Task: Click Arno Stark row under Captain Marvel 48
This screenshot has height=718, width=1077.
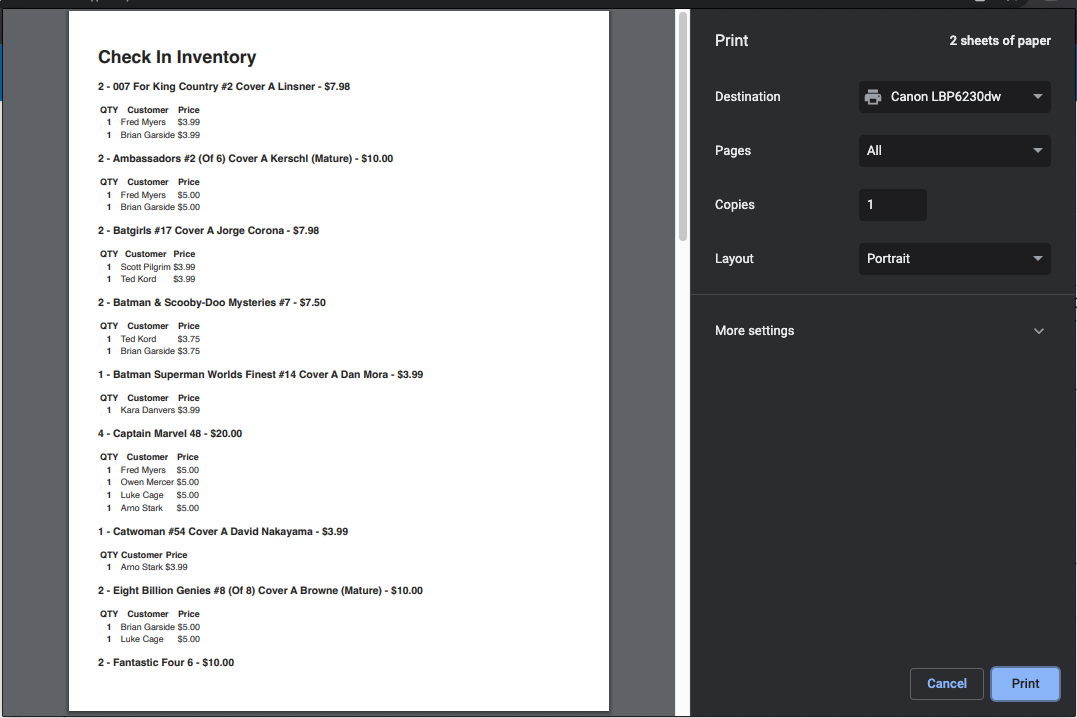Action: pyautogui.click(x=150, y=508)
